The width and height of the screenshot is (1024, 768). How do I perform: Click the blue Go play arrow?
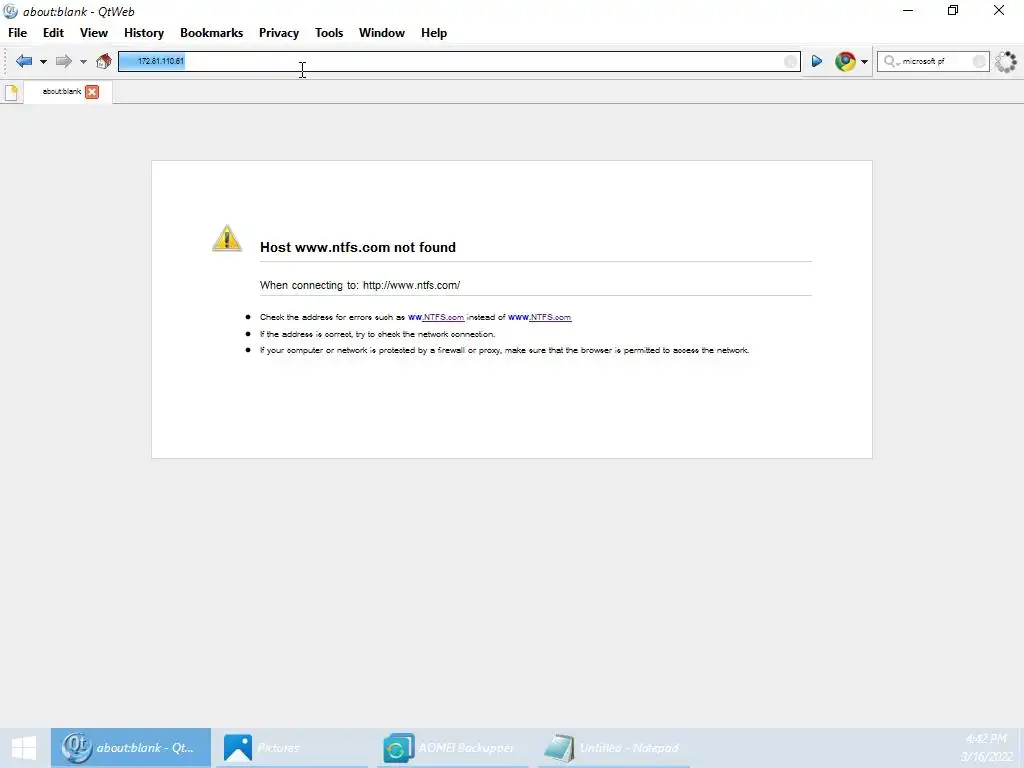pos(816,61)
